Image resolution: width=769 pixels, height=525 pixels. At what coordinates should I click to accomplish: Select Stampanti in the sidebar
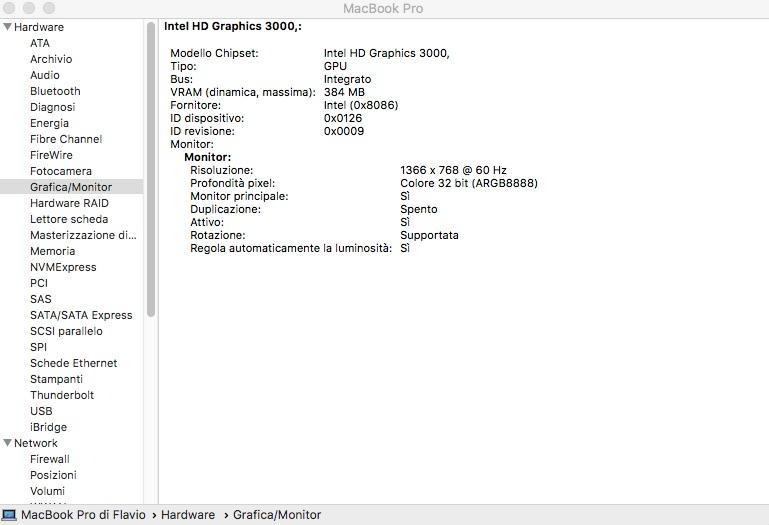[x=56, y=379]
